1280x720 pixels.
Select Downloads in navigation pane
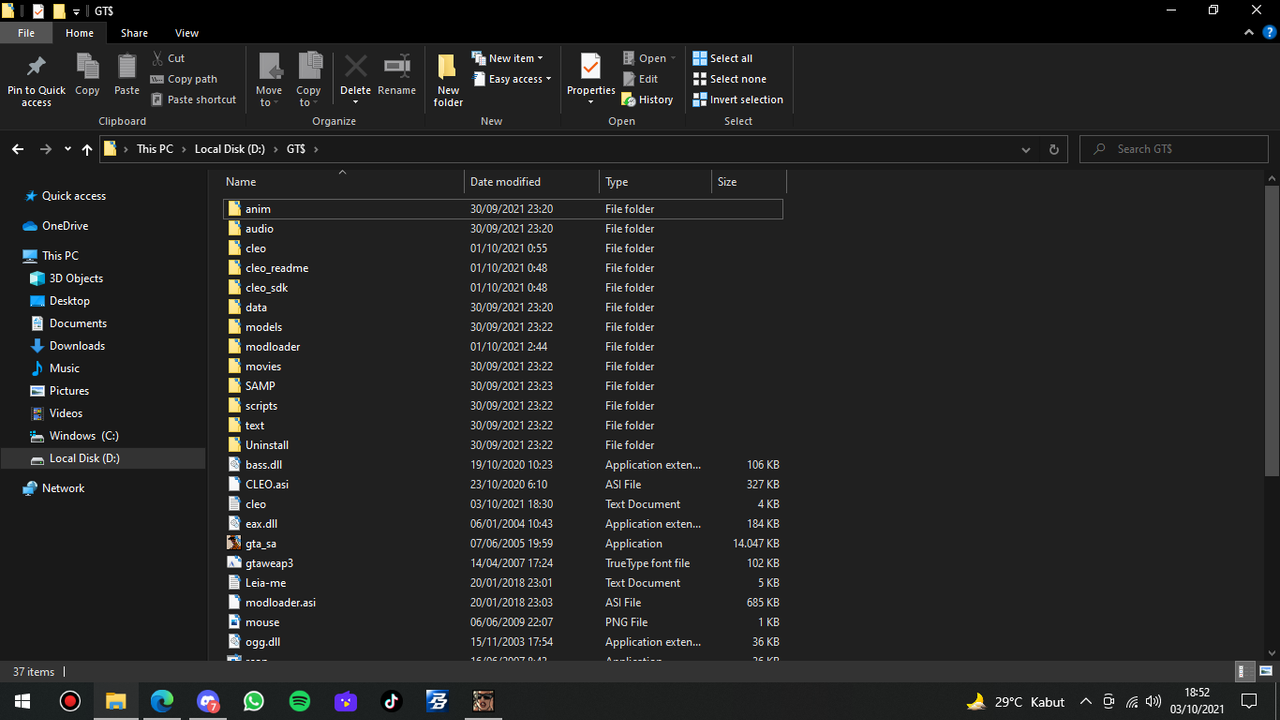tap(67, 346)
